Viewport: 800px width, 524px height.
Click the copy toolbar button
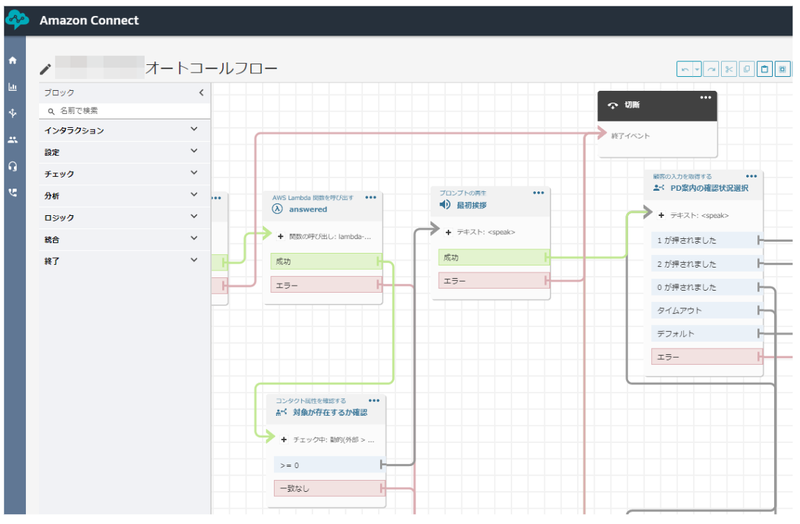pyautogui.click(x=747, y=69)
